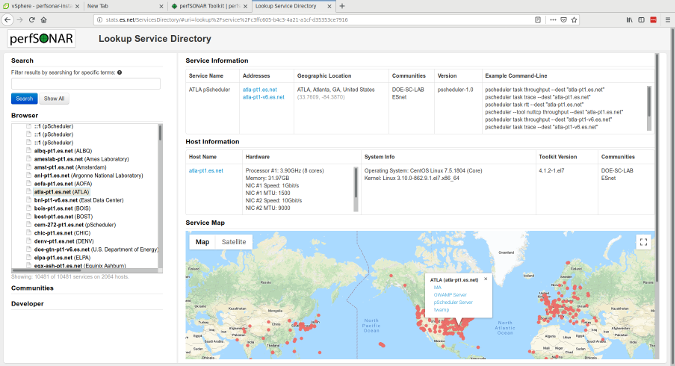Image resolution: width=675 pixels, height=366 pixels.
Task: Open the atla-pt1.es.net host name link
Action: click(x=206, y=171)
